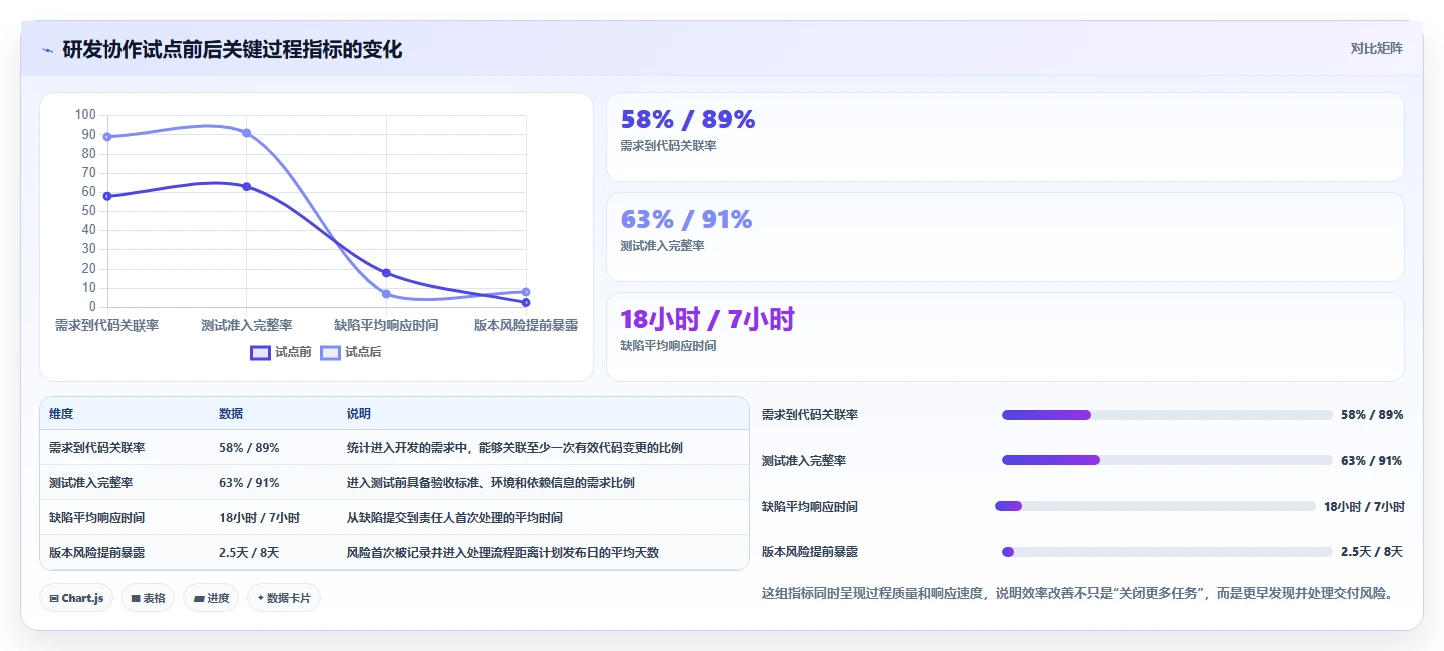Click the progress value 2.5天 / 8天
The height and width of the screenshot is (651, 1444).
click(1372, 552)
